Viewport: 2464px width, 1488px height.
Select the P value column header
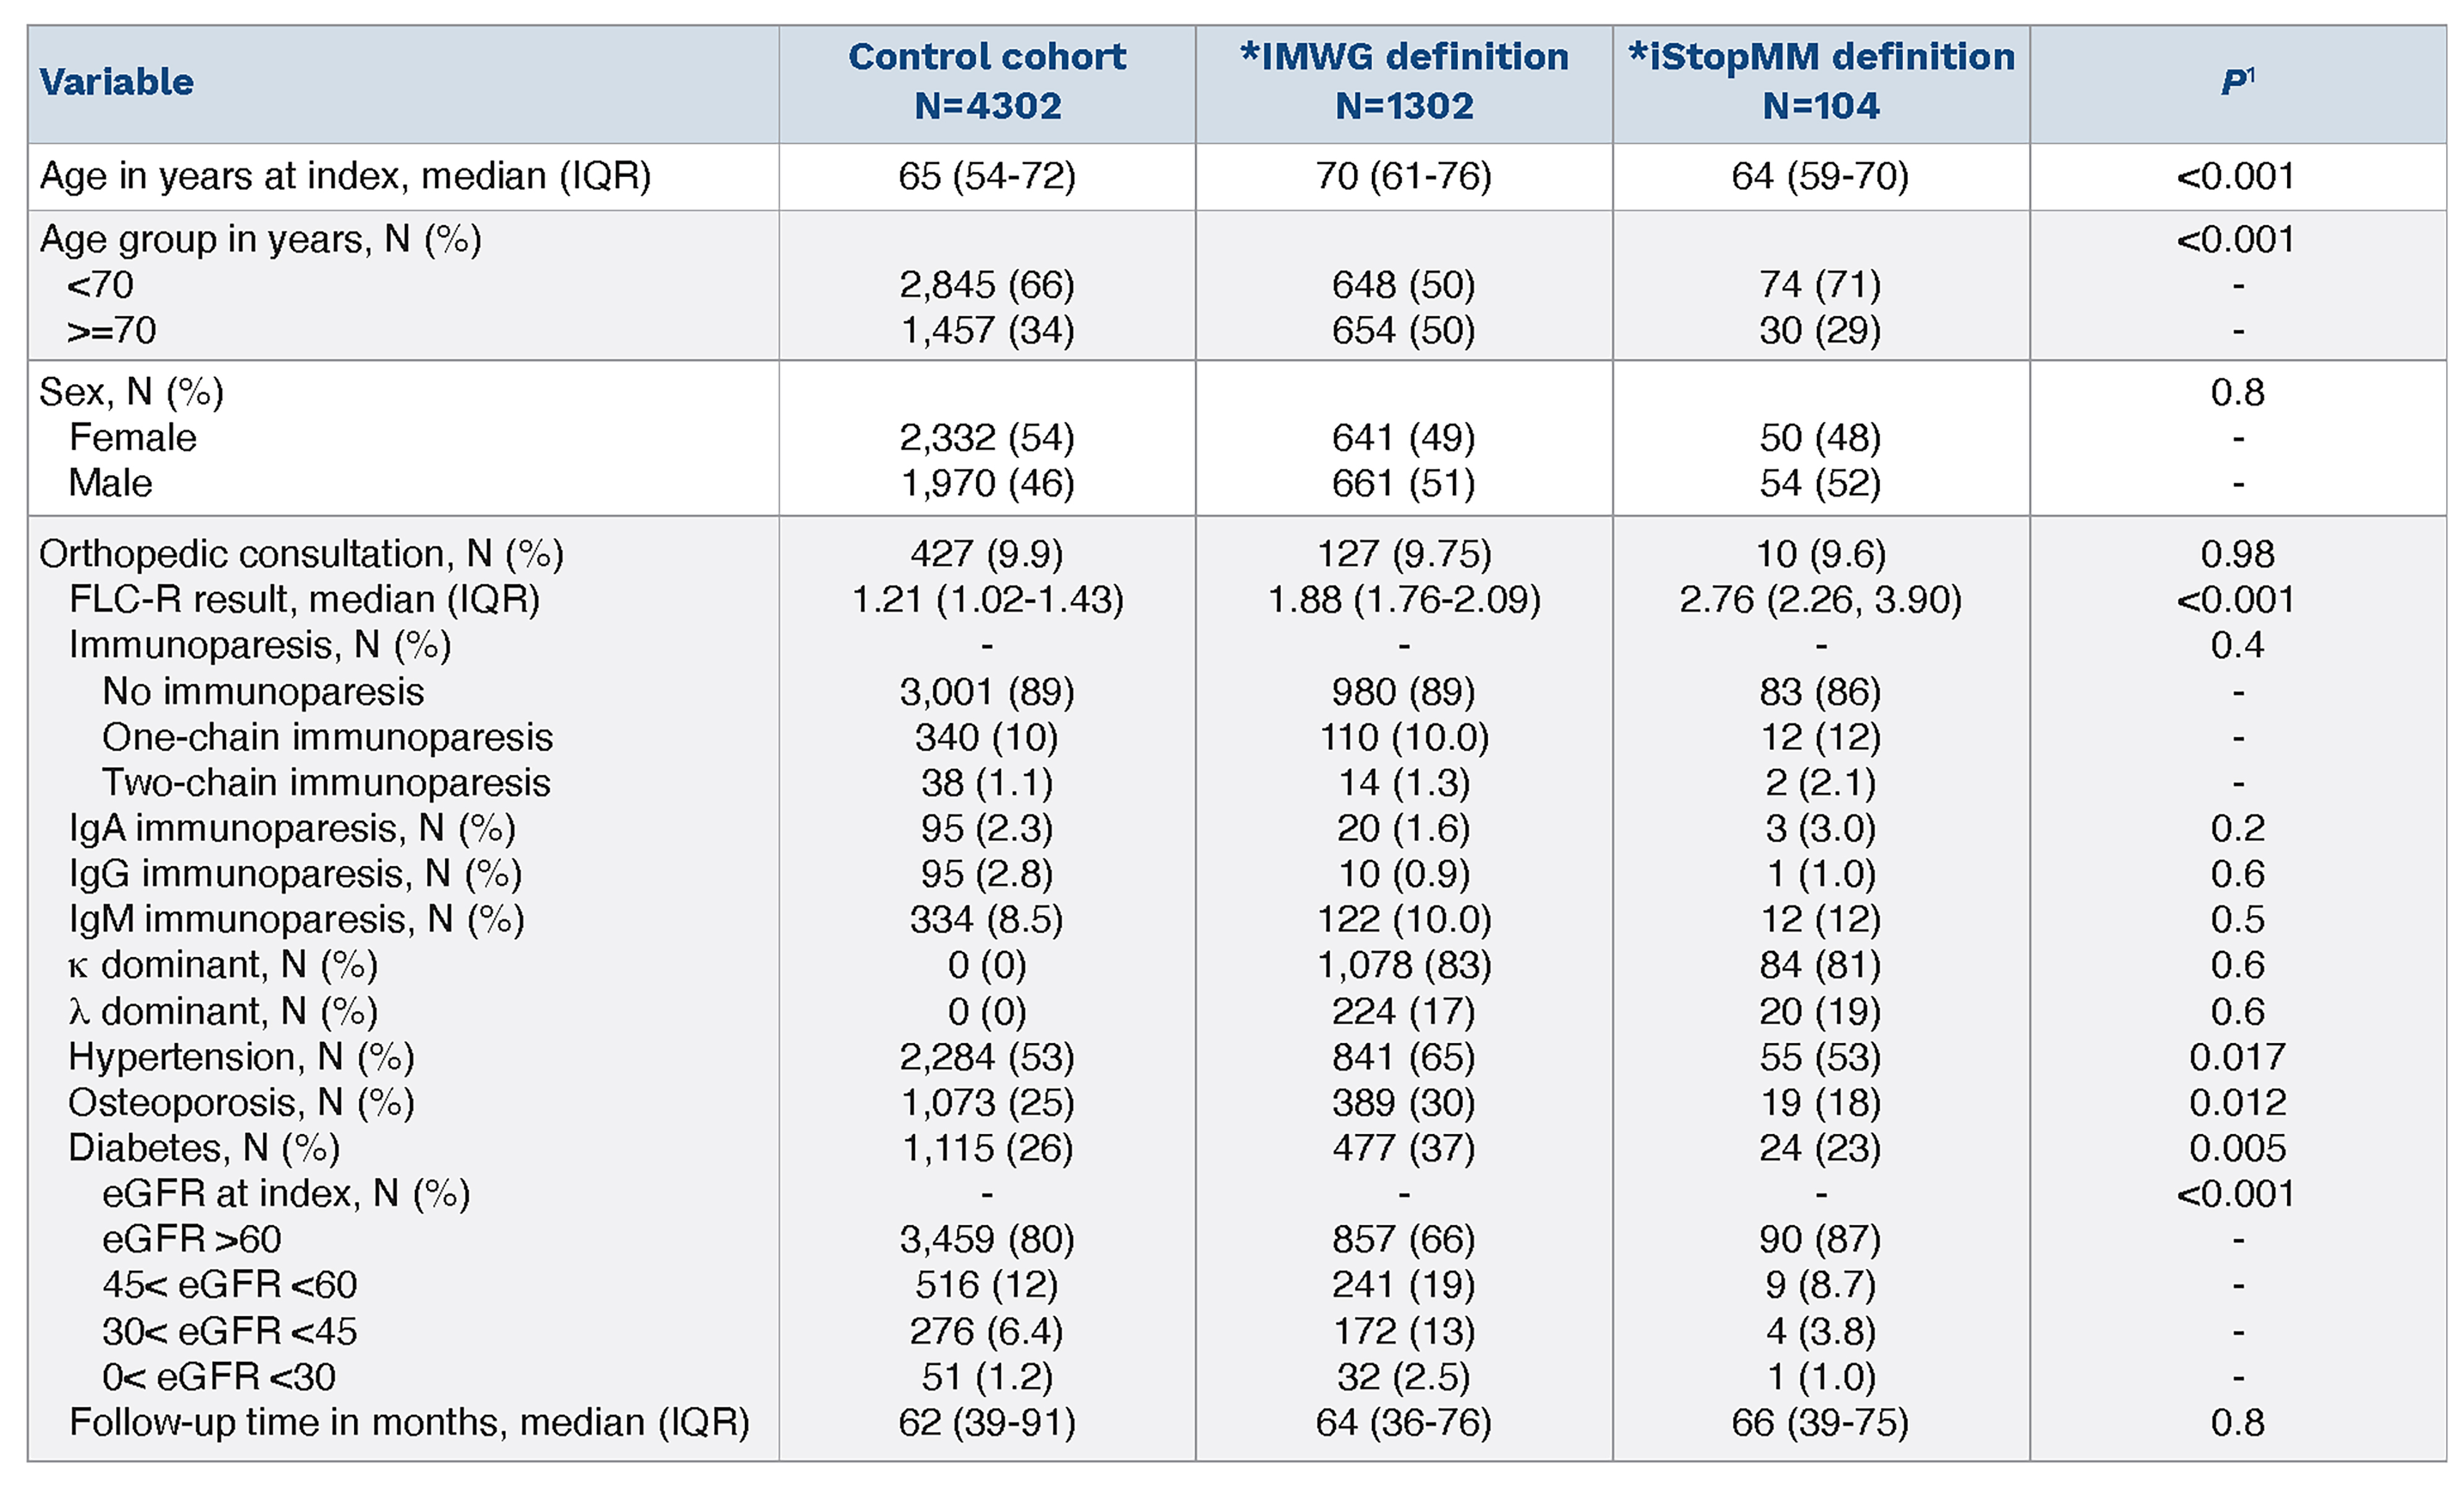pos(2237,82)
